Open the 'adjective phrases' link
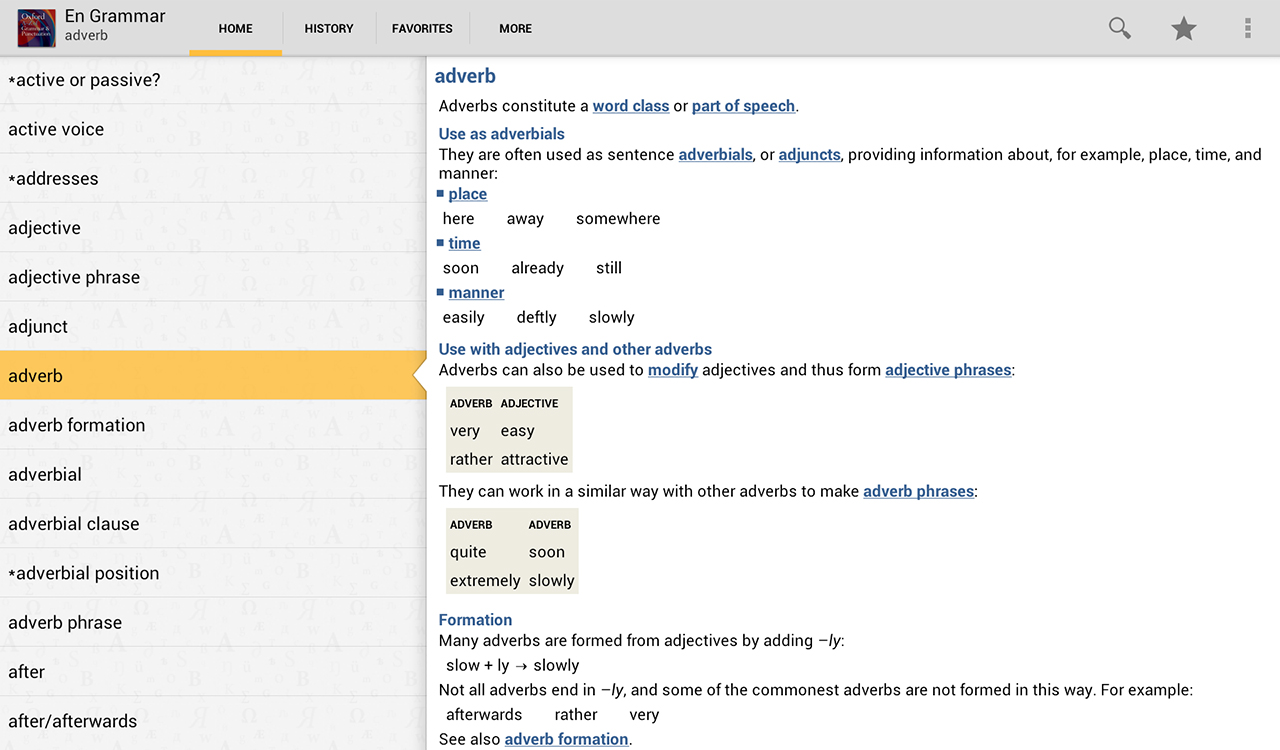 click(948, 370)
